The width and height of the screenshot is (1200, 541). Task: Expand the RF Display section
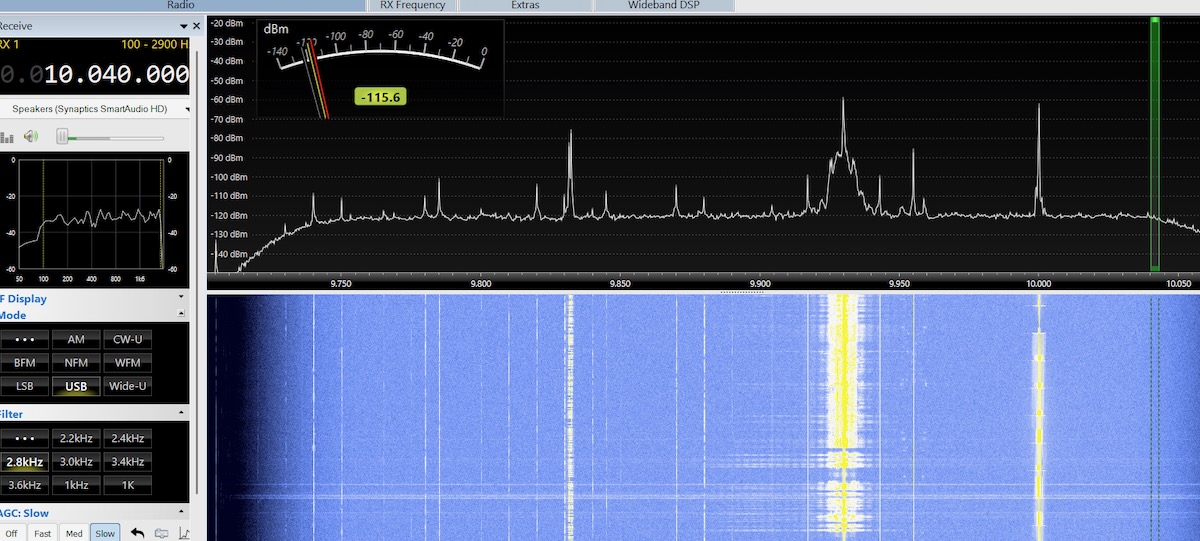(181, 297)
